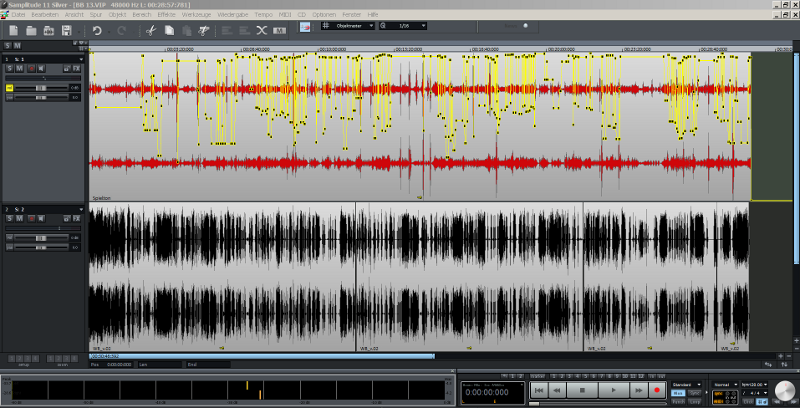This screenshot has width=800, height=408.
Task: Toggle speaker monitoring on track 2
Action: (x=41, y=219)
